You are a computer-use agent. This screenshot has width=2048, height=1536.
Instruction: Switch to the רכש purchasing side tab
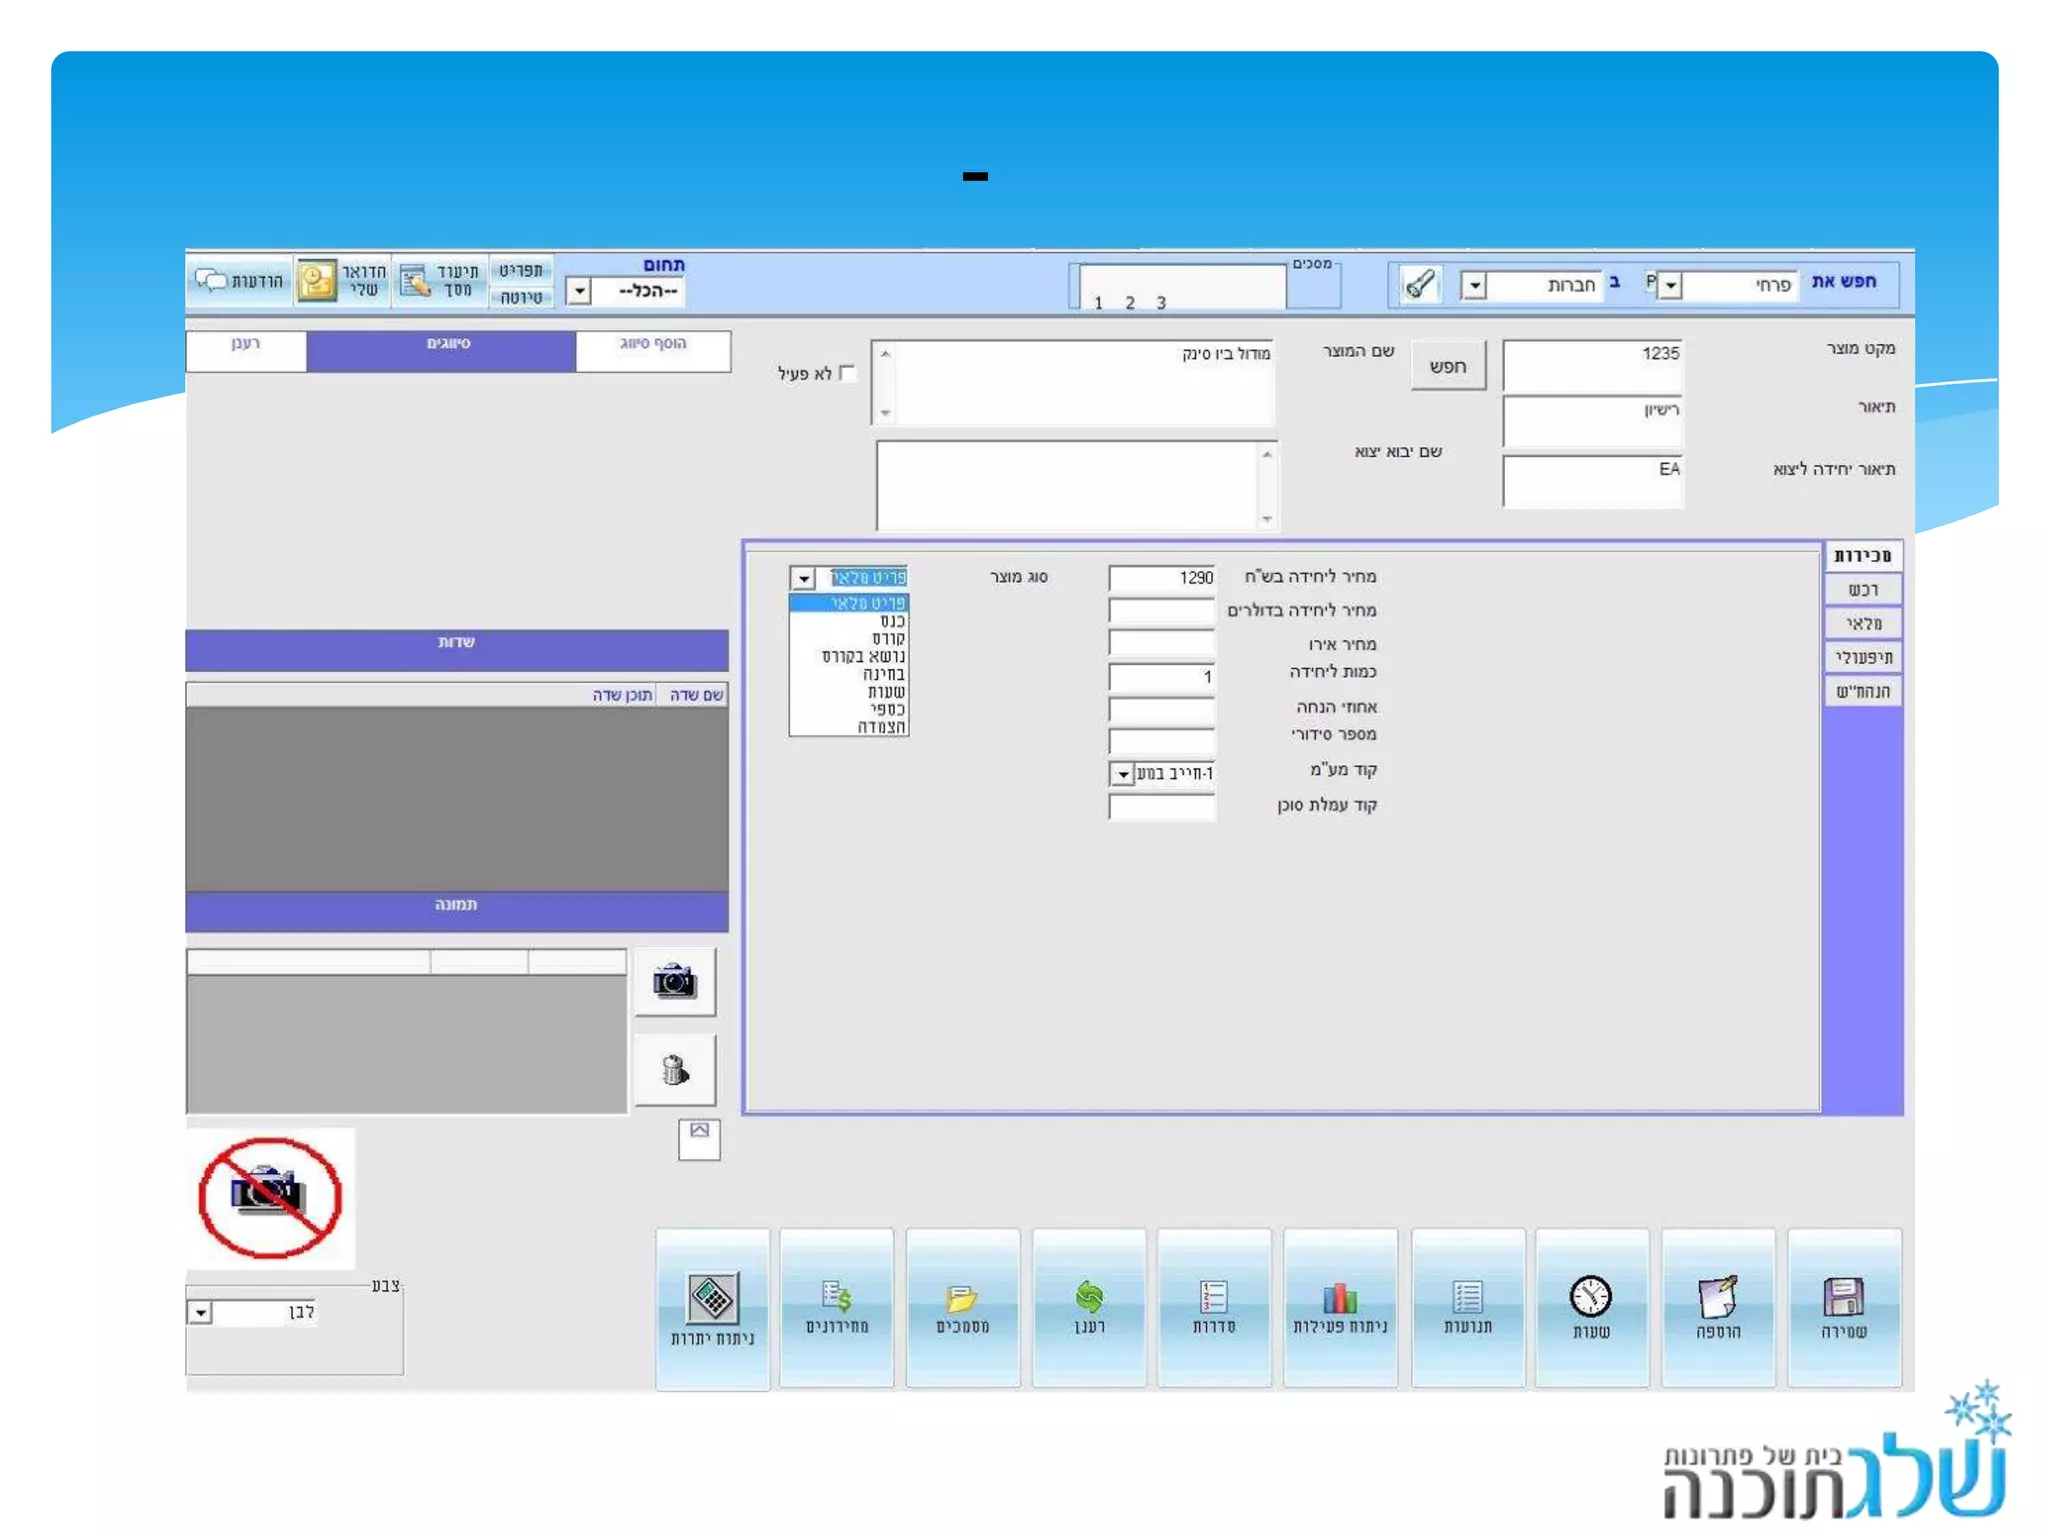[1862, 590]
